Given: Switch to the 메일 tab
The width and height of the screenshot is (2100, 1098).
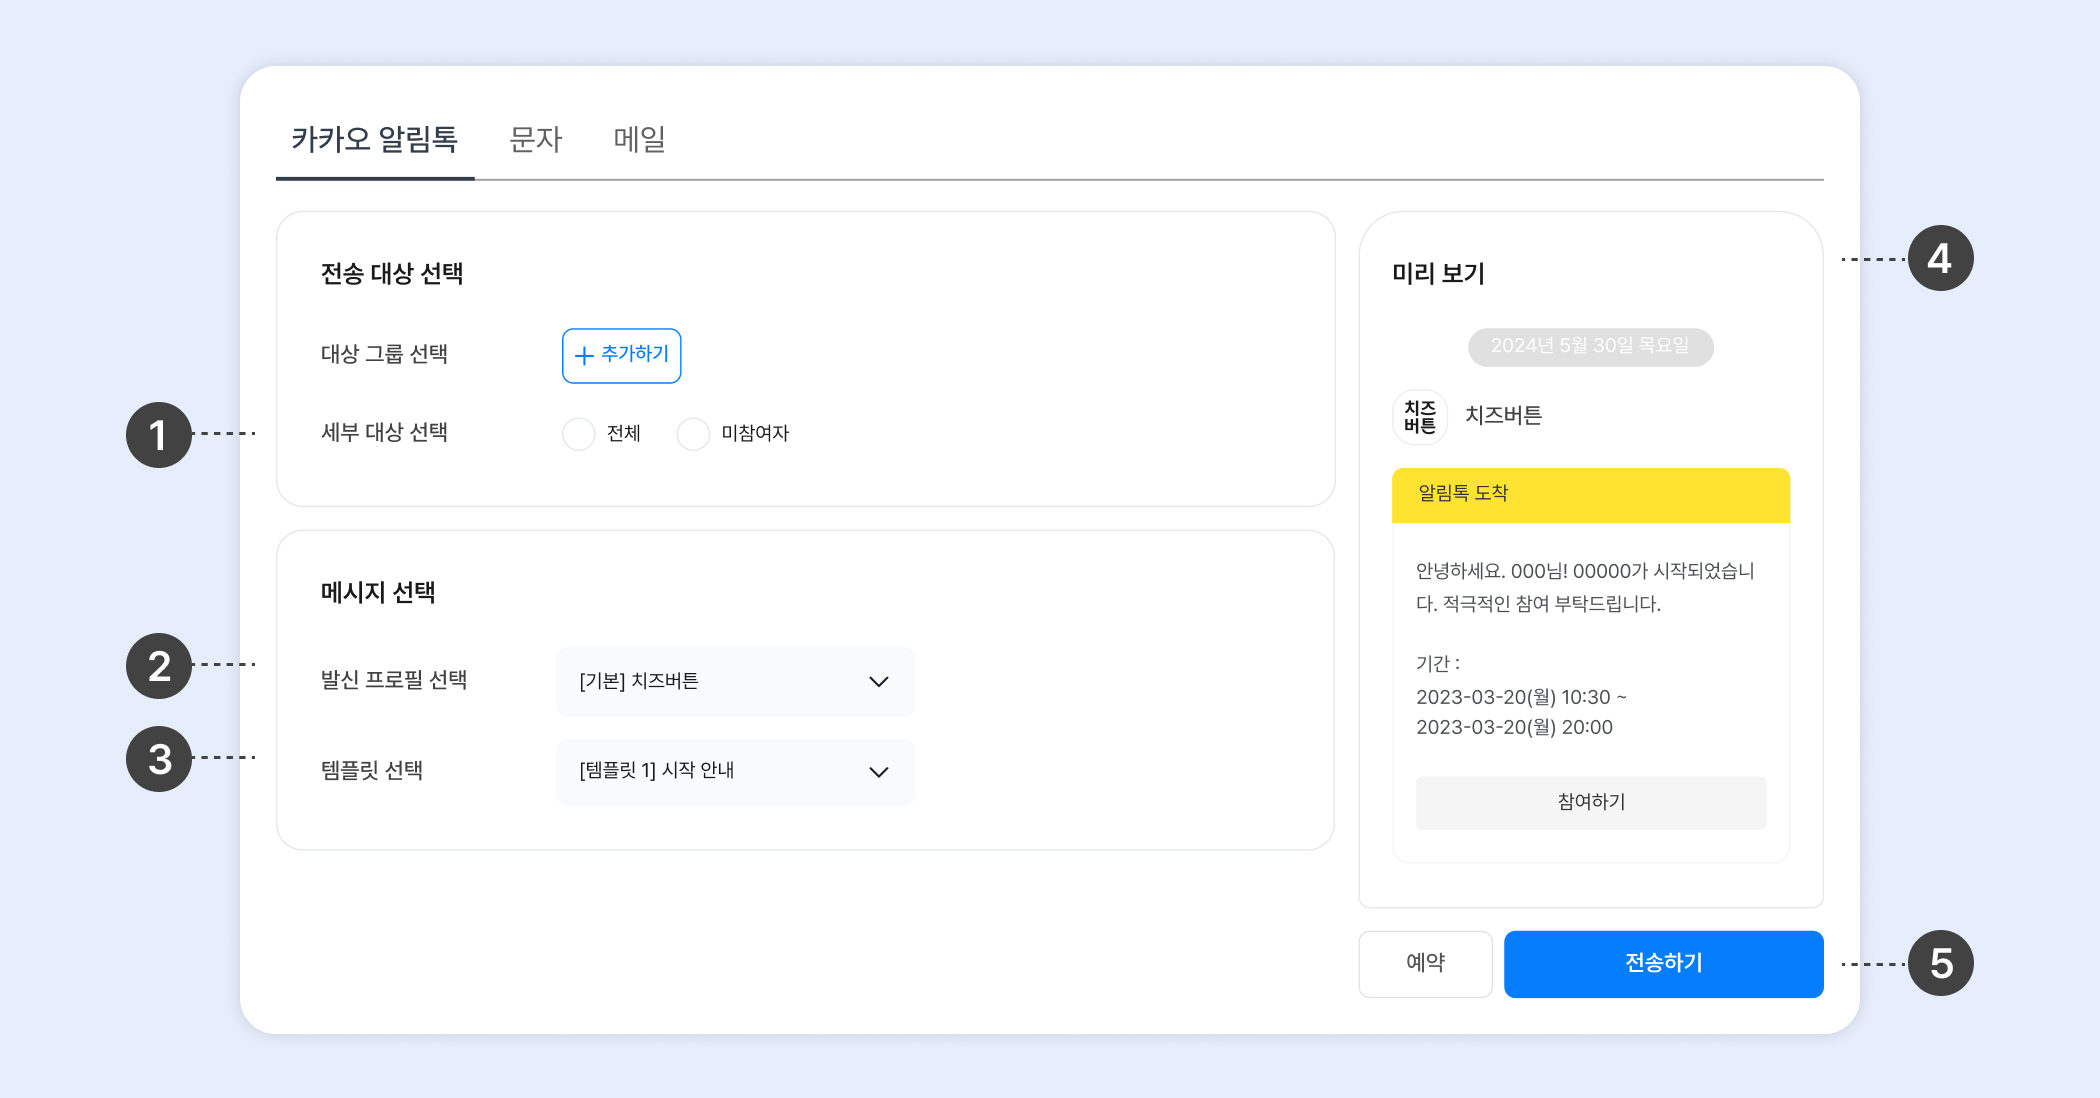Looking at the screenshot, I should tap(639, 139).
